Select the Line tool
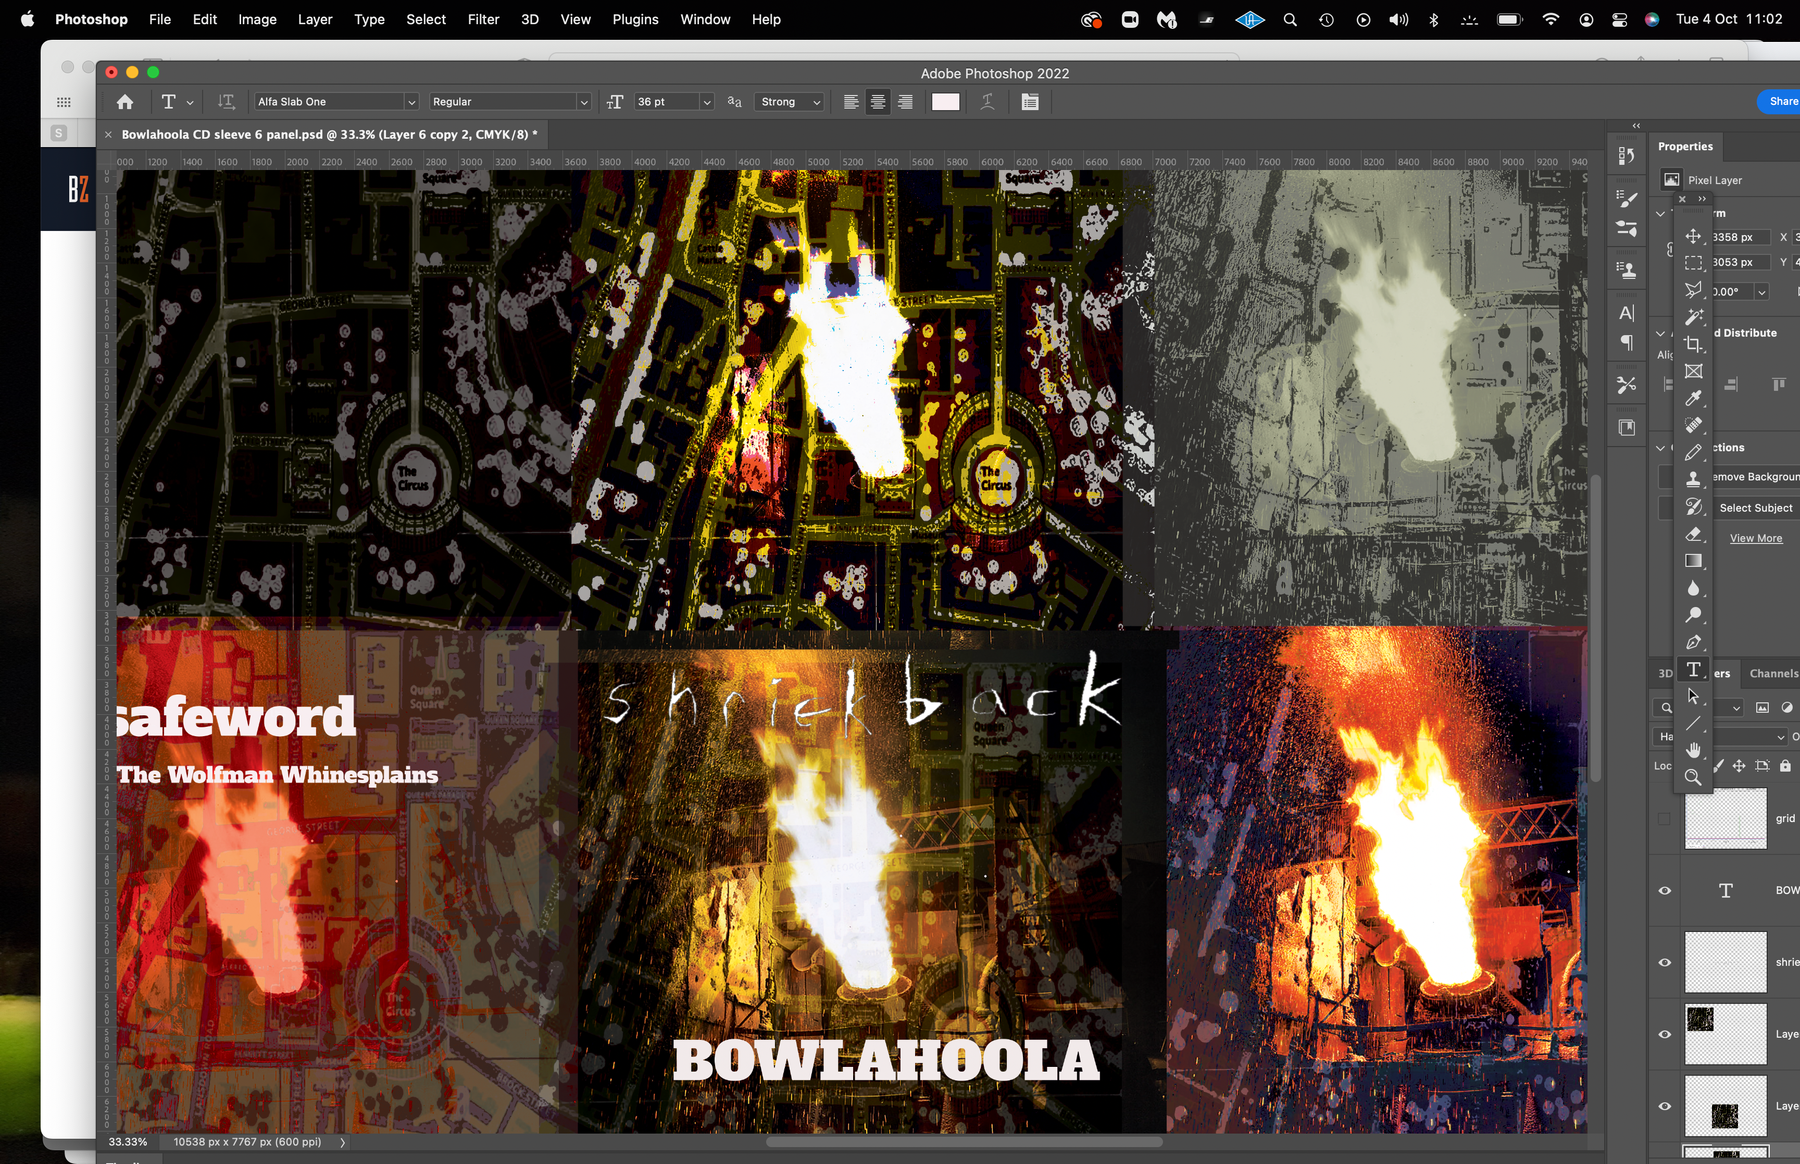This screenshot has height=1164, width=1800. [1693, 723]
